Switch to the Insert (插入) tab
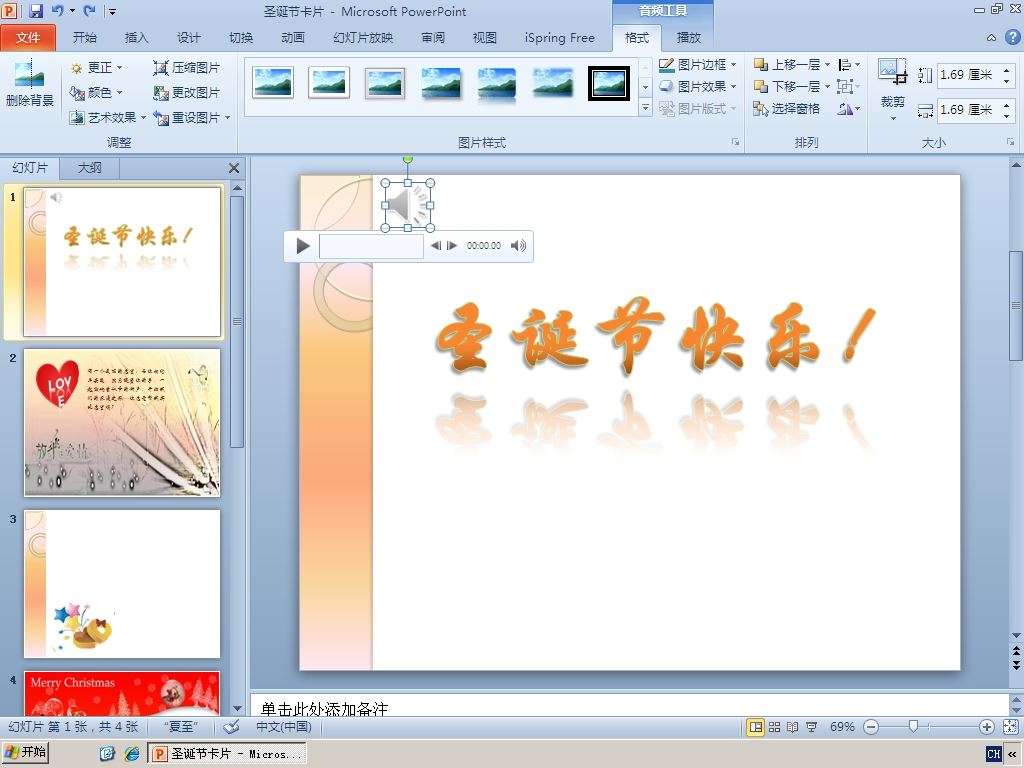The height and width of the screenshot is (768, 1024). pyautogui.click(x=136, y=38)
